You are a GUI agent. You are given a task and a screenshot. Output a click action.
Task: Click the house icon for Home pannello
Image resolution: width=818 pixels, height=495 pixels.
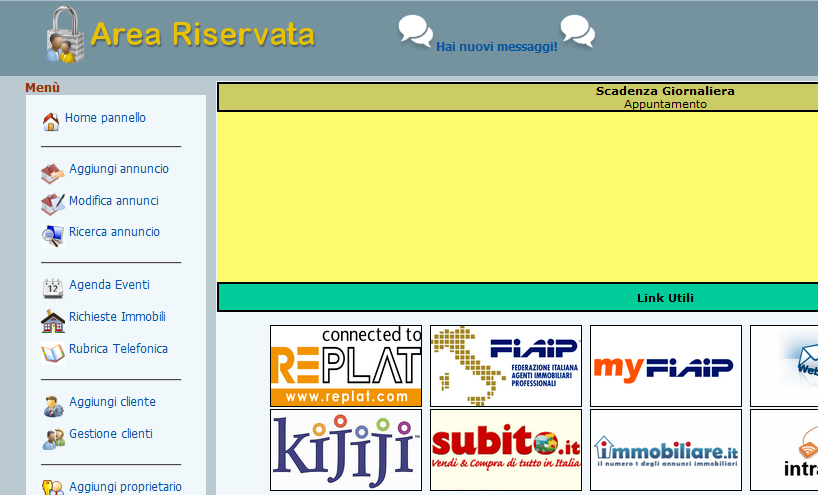51,122
